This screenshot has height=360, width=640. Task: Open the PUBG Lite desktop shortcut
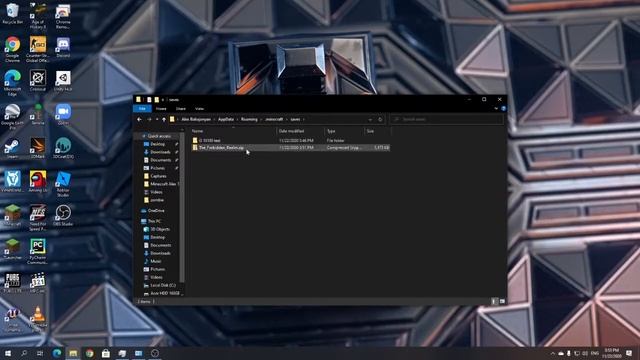click(12, 282)
